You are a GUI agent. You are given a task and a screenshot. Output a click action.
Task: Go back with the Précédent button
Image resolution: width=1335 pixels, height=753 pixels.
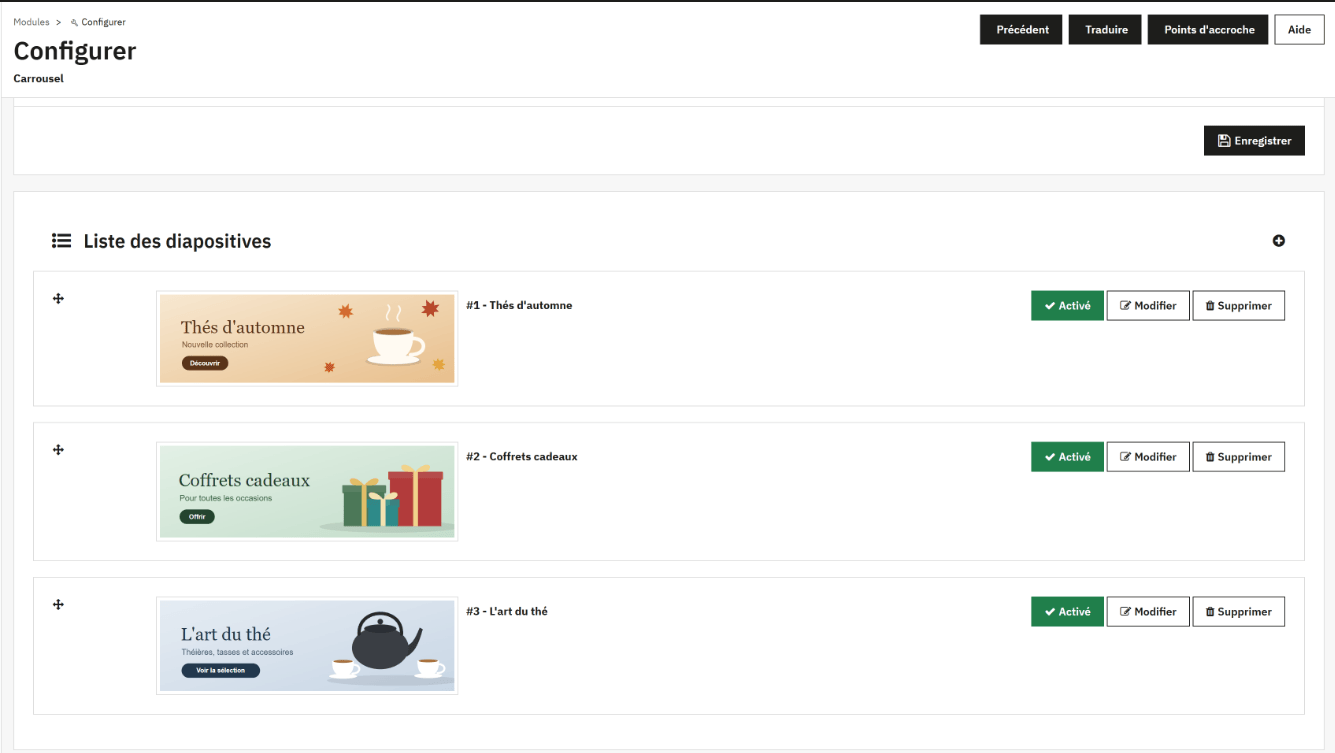coord(1021,30)
